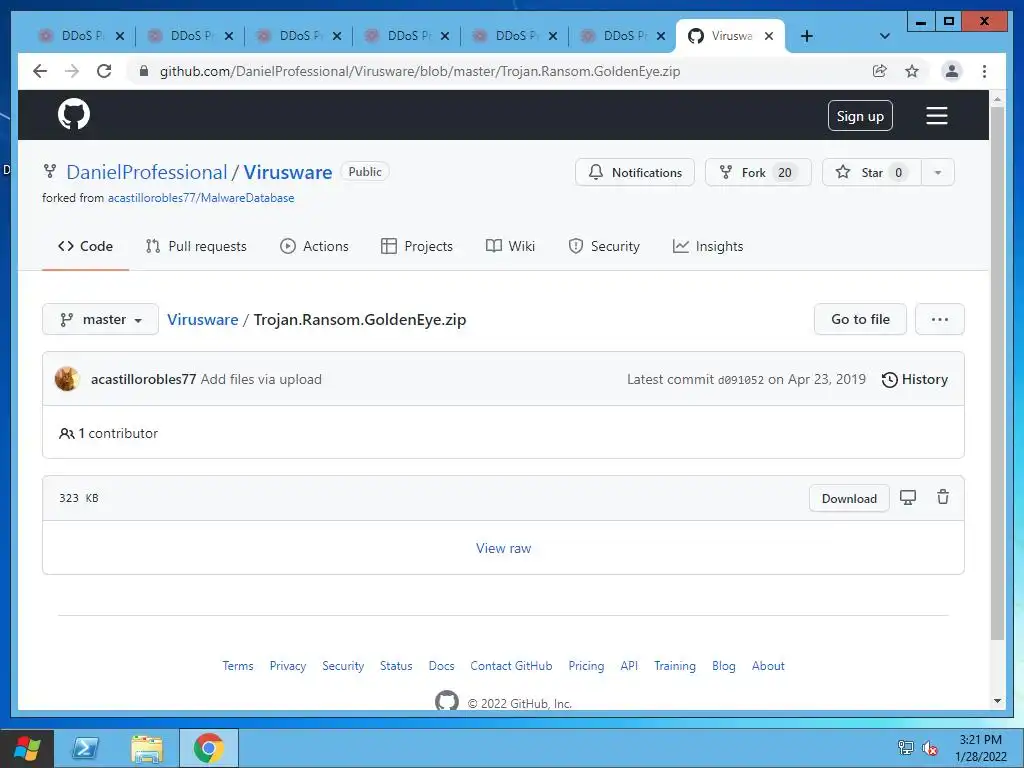Open a new browser tab
The width and height of the screenshot is (1024, 768).
[807, 36]
